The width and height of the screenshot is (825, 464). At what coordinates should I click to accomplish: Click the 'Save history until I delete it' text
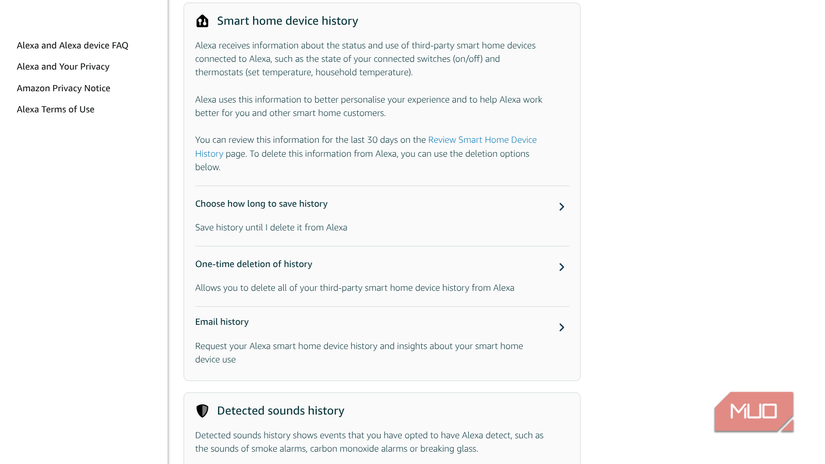[x=271, y=228]
